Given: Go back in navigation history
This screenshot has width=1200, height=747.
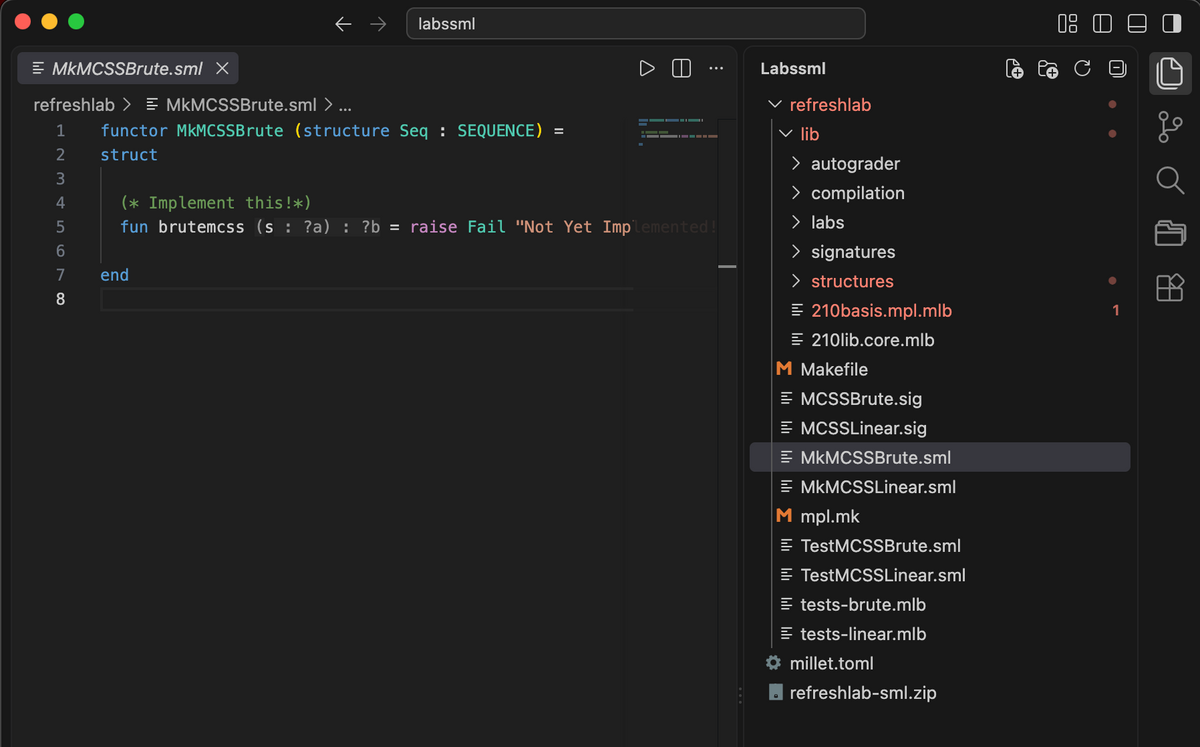Looking at the screenshot, I should point(343,24).
